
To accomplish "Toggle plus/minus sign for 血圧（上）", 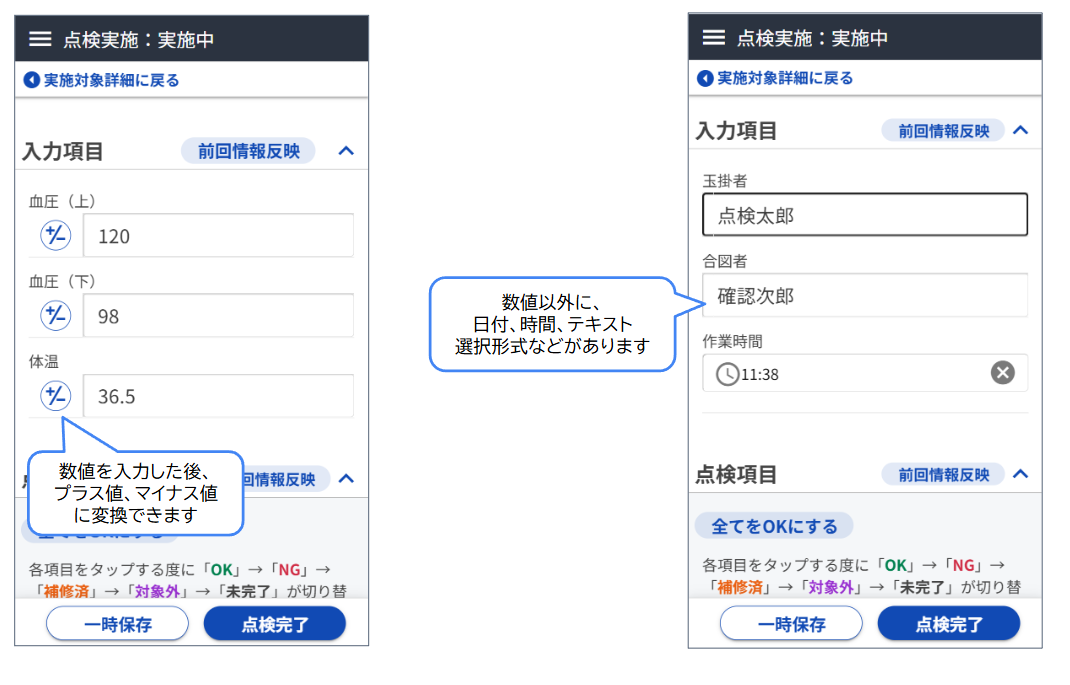I will tap(56, 236).
